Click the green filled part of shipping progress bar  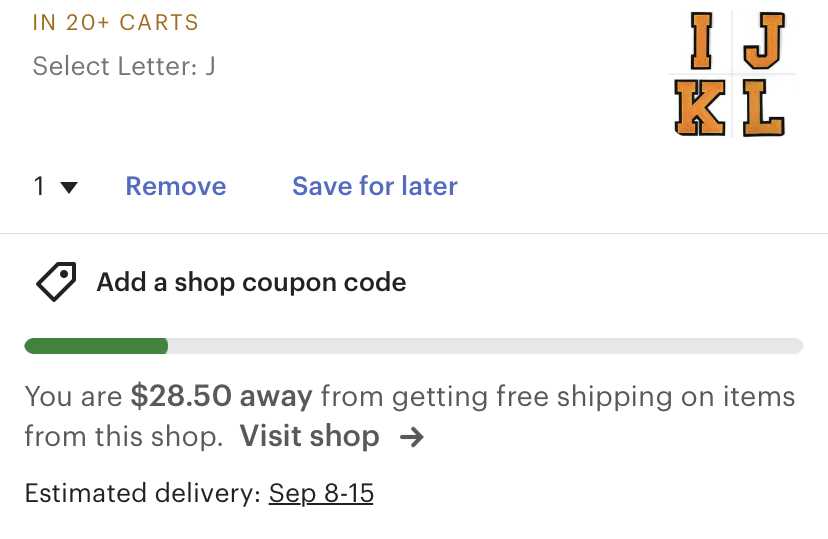tap(96, 346)
